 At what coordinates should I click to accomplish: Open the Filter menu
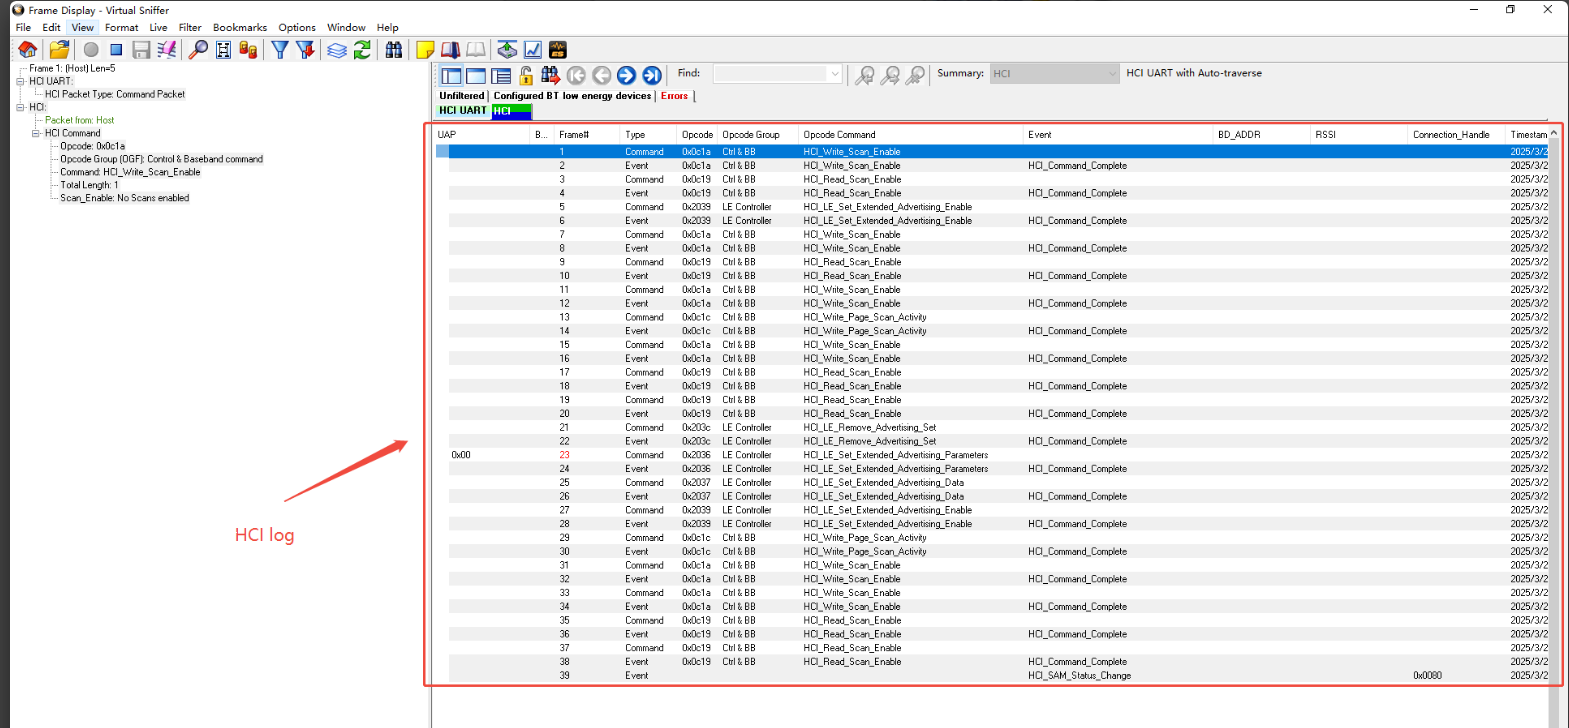point(190,27)
